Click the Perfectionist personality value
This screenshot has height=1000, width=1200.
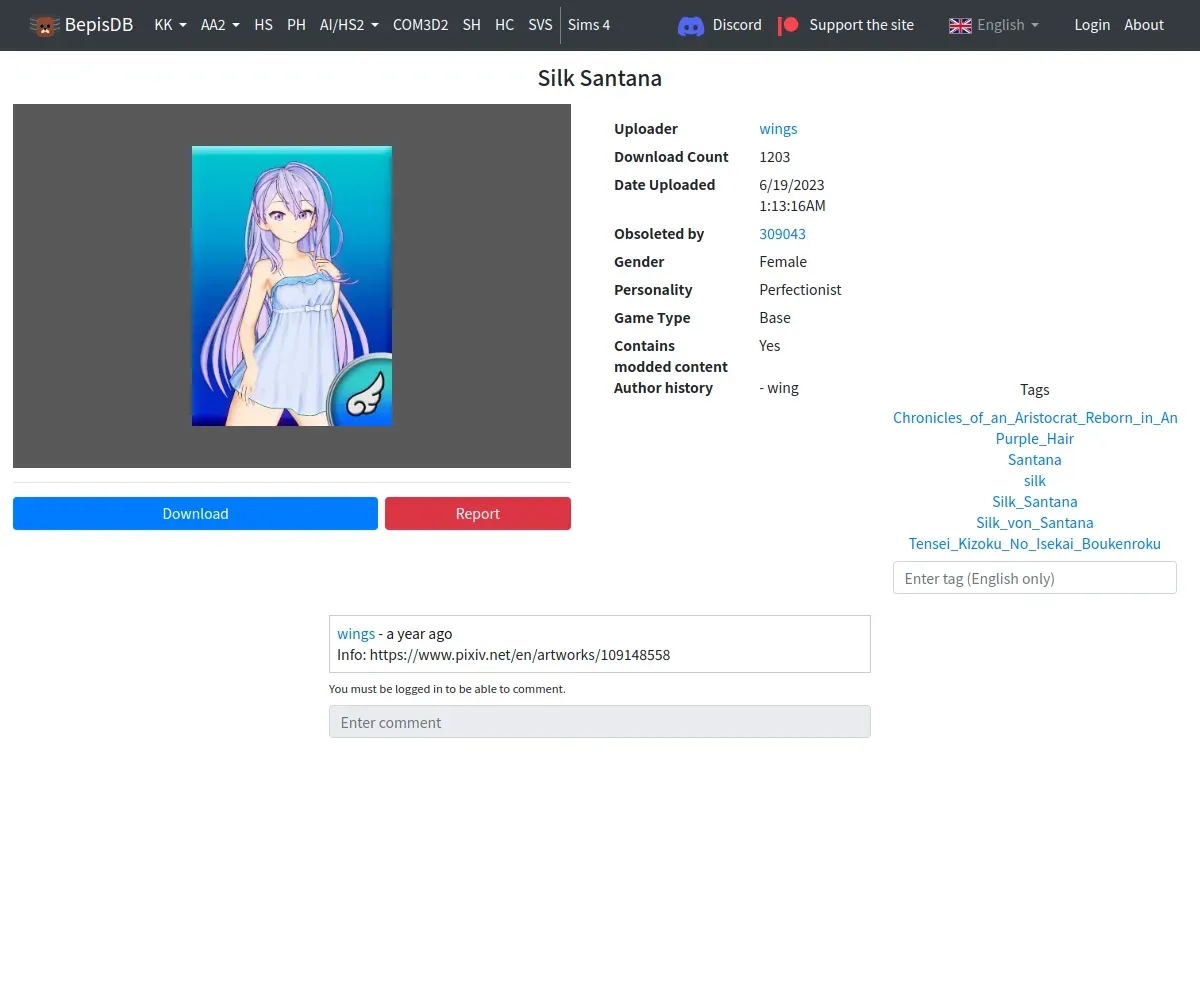coord(800,290)
